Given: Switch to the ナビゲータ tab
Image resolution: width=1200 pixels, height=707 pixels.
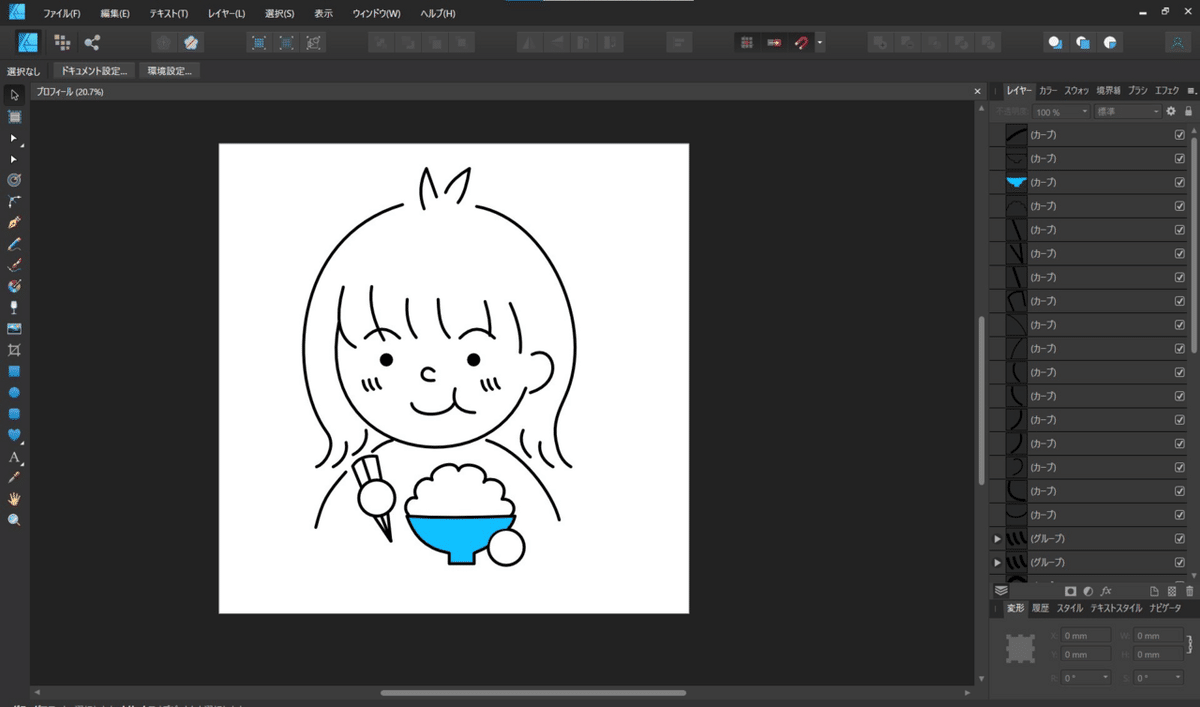Looking at the screenshot, I should point(1165,608).
